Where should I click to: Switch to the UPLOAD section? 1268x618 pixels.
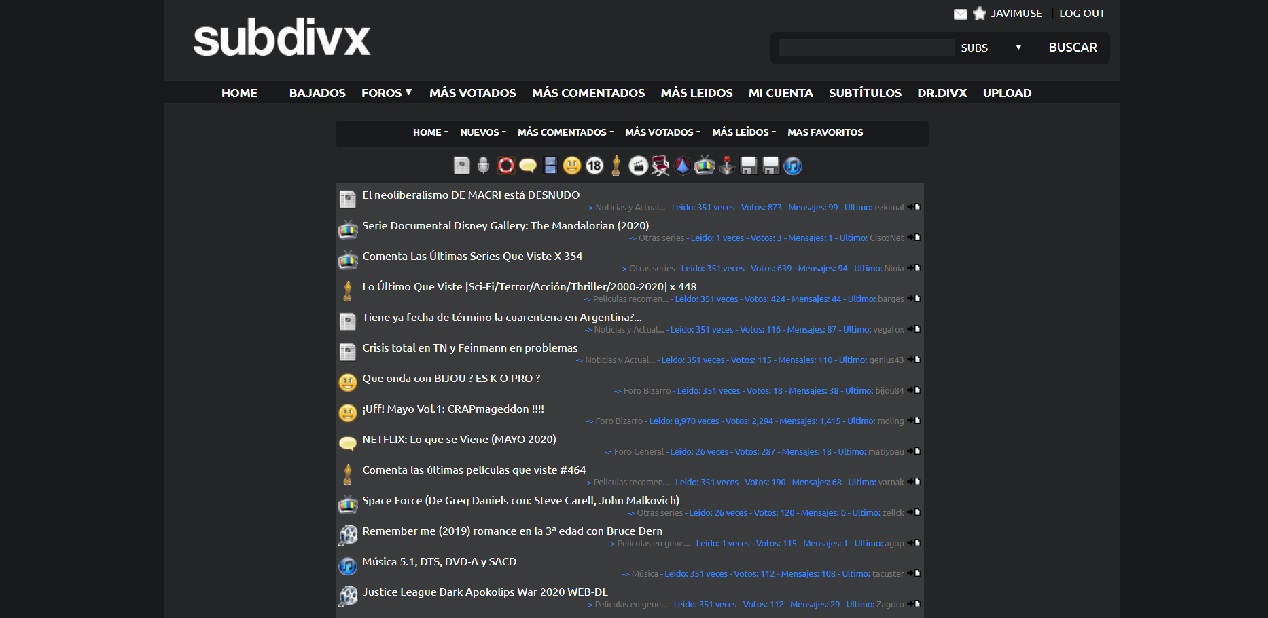[x=1007, y=92]
